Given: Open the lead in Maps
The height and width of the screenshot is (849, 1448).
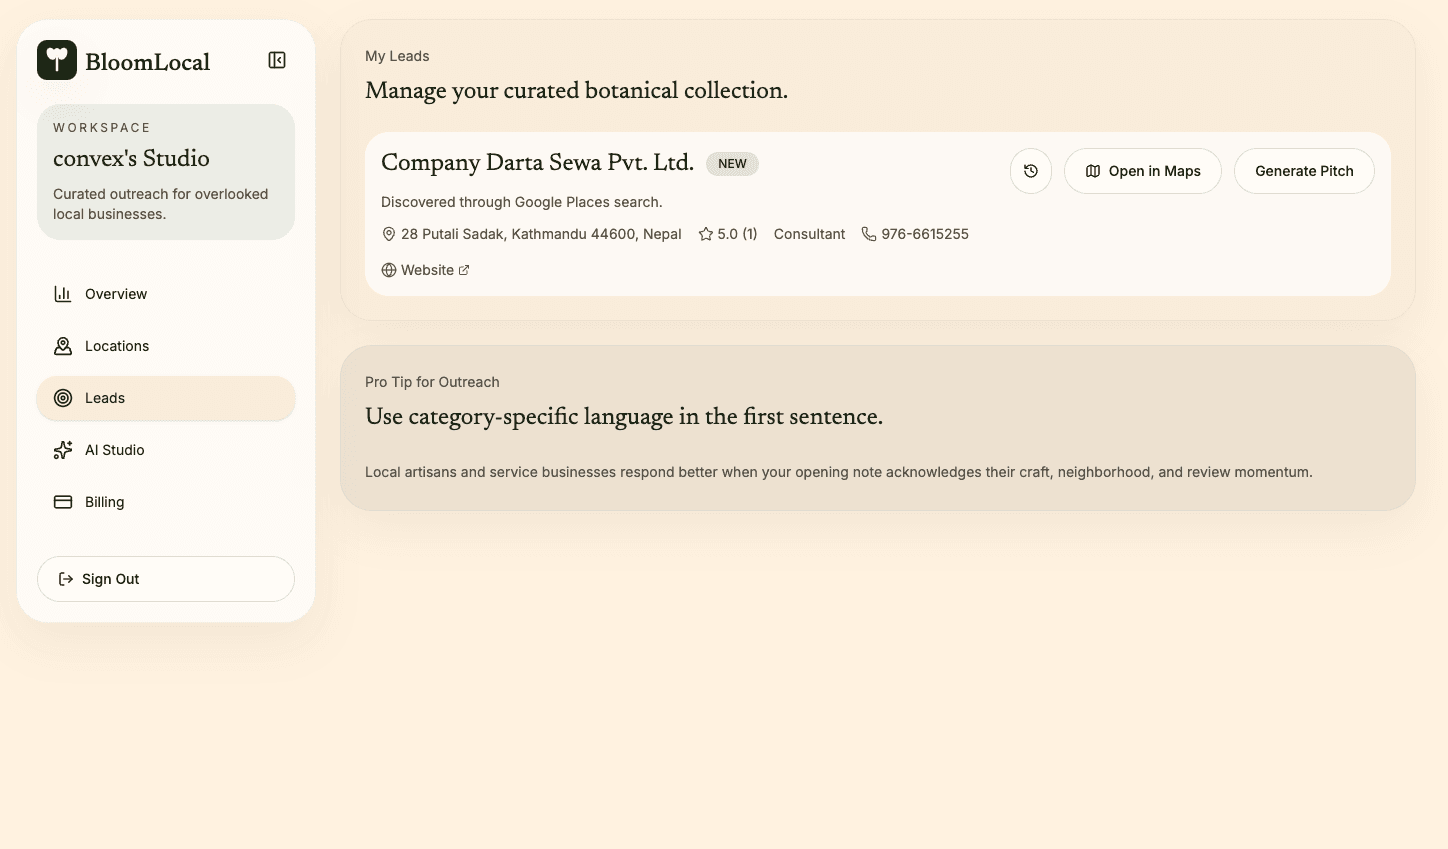Looking at the screenshot, I should [x=1142, y=170].
